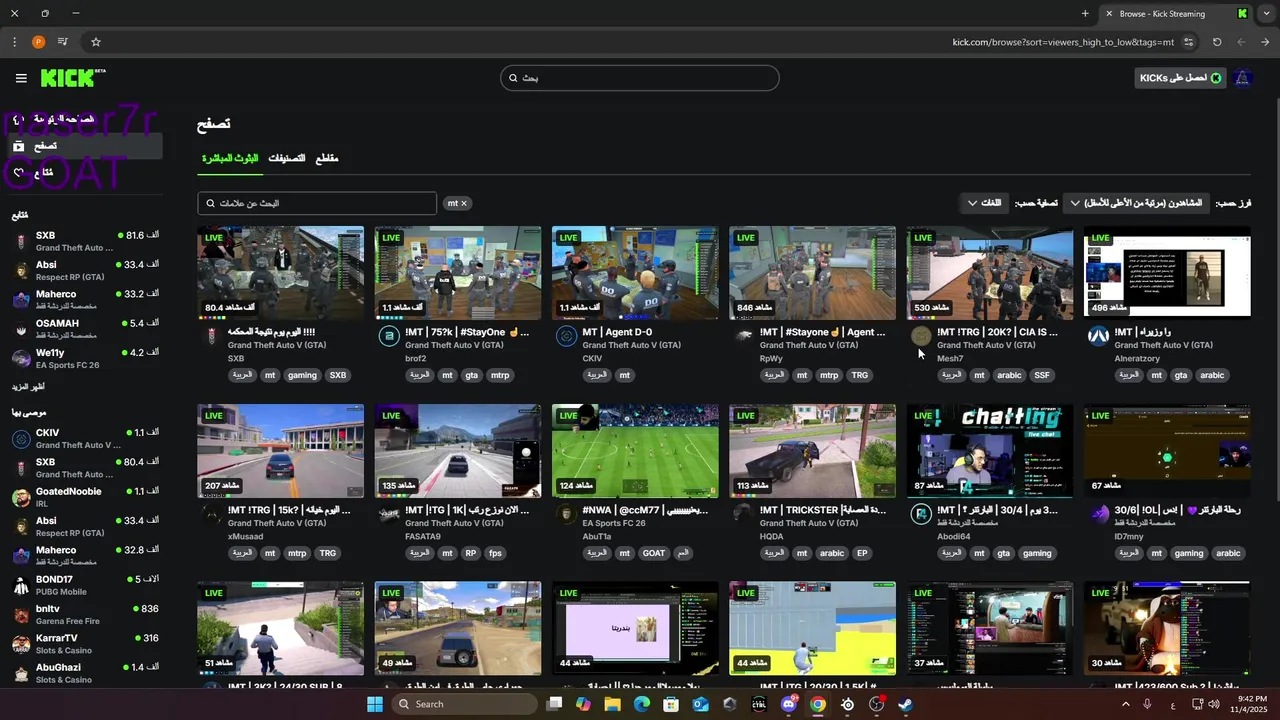
Task: Click the SXB avatar on stream card
Action: click(x=210, y=336)
